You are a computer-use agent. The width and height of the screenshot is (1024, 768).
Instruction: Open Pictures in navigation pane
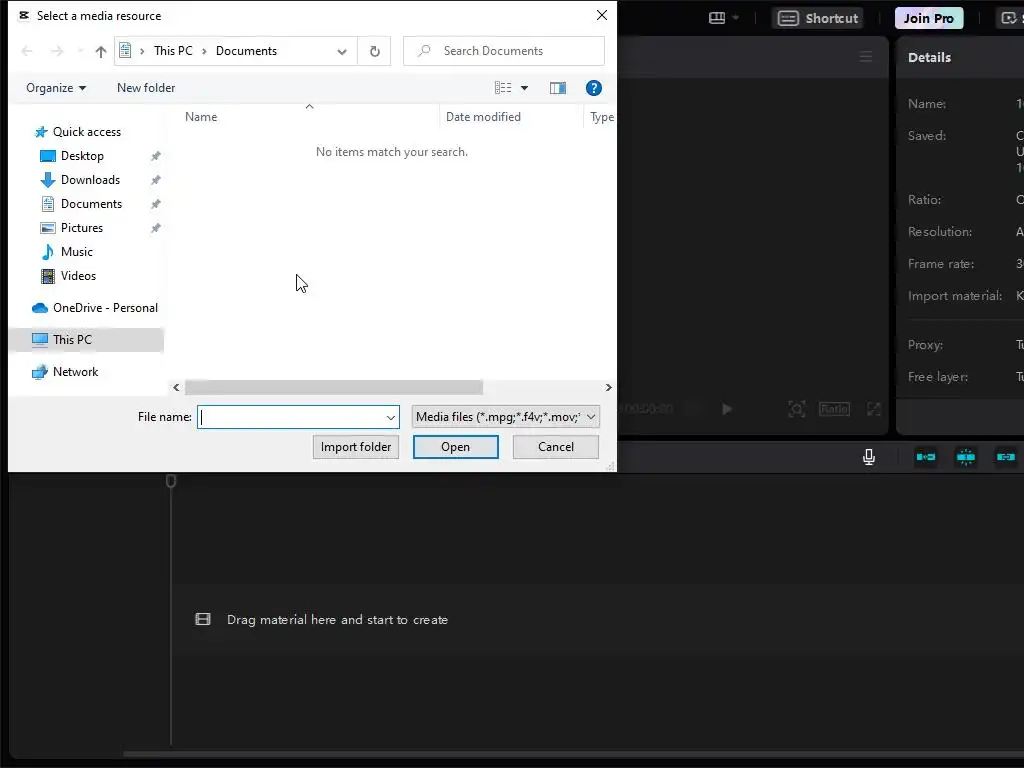(82, 228)
